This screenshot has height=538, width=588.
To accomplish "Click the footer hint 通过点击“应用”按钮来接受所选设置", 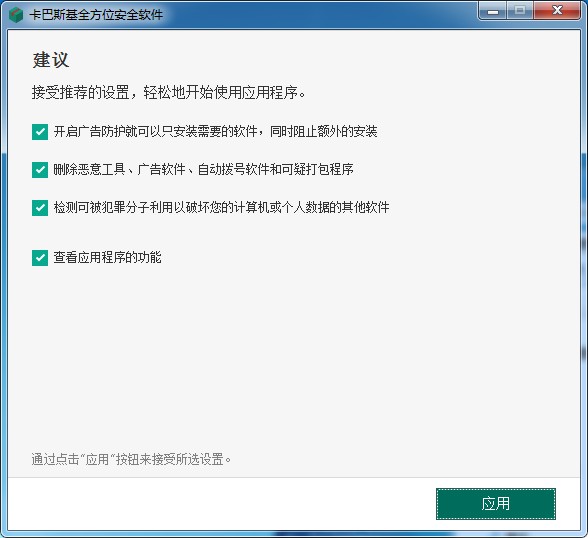I will tap(131, 459).
